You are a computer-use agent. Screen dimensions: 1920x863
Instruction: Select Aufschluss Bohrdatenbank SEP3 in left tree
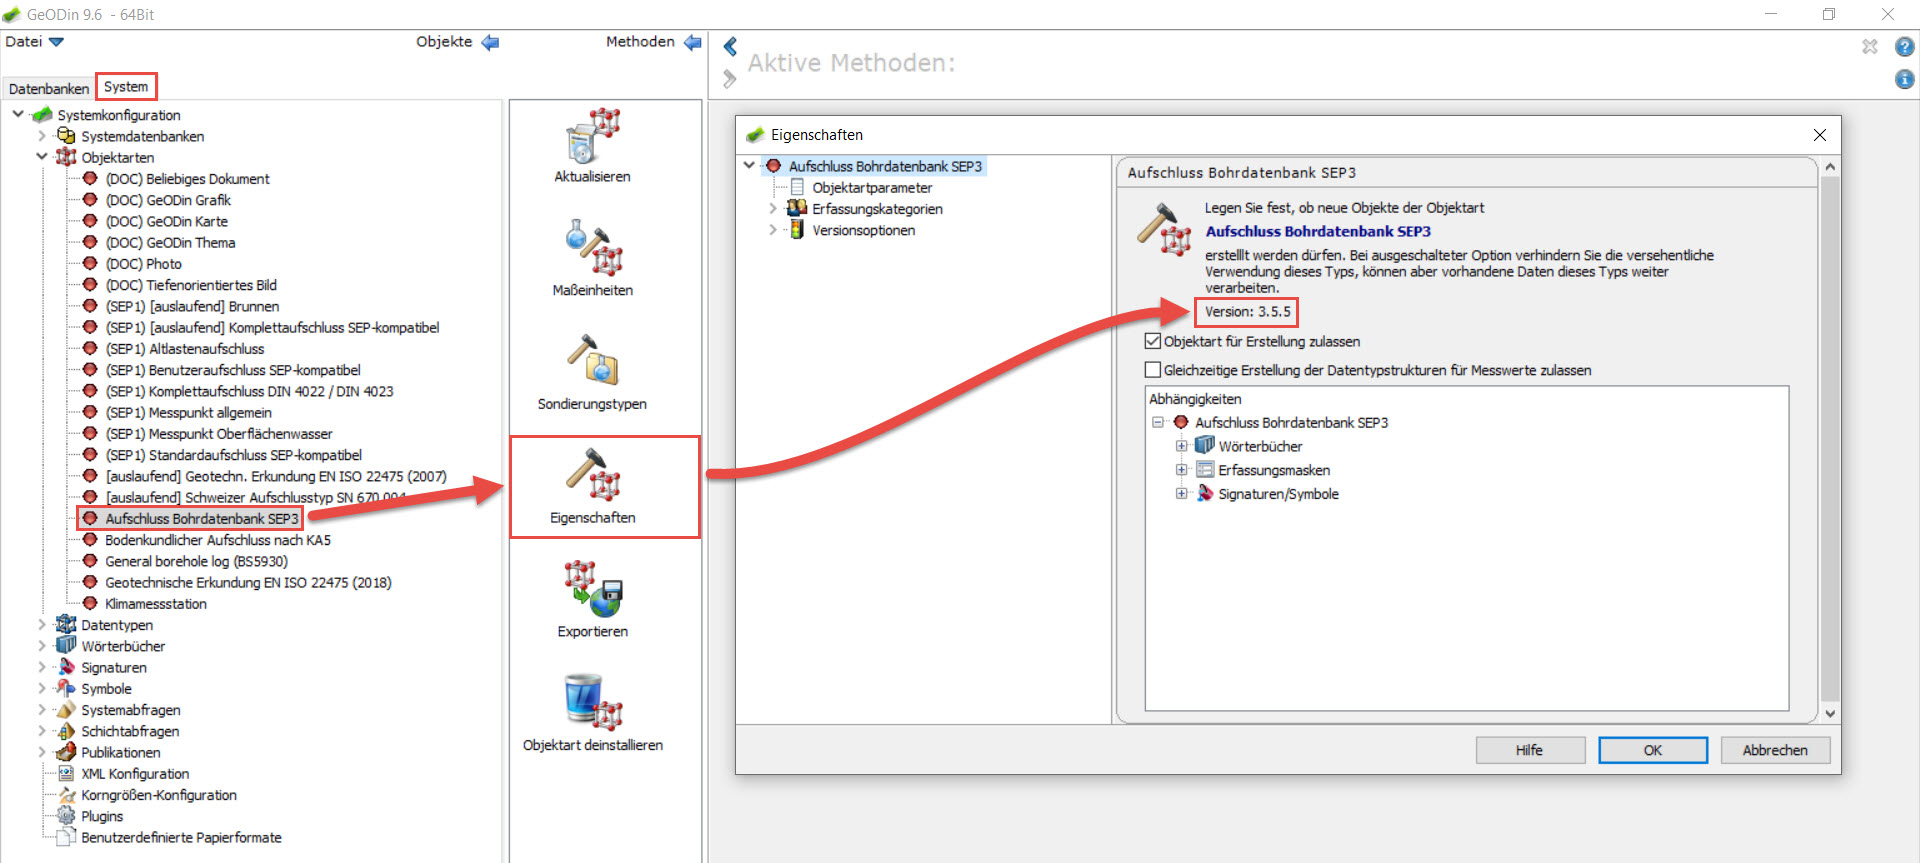[x=202, y=519]
